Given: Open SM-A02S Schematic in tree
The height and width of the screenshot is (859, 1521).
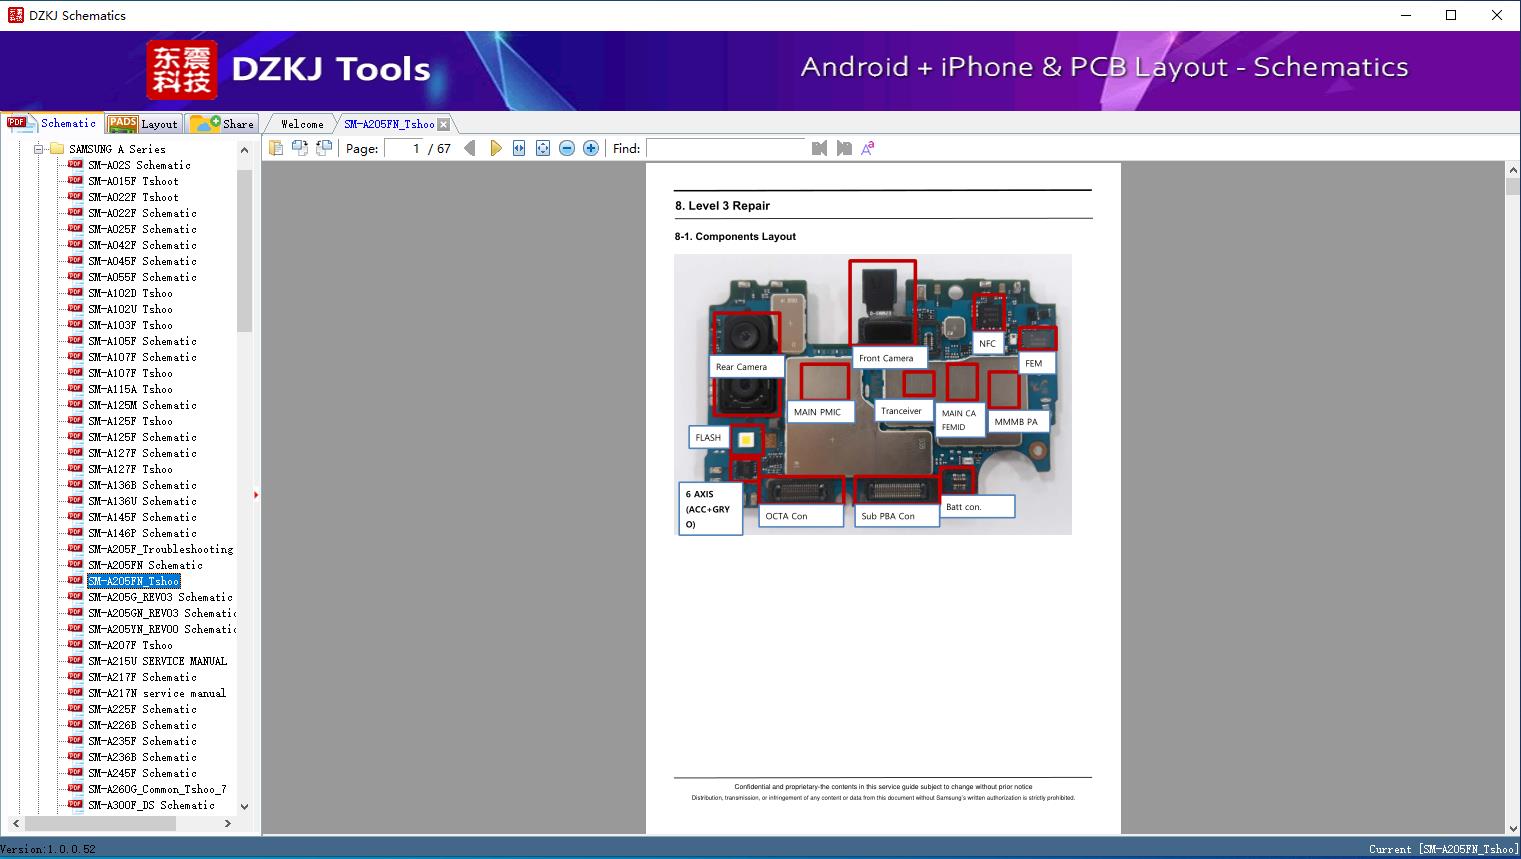Looking at the screenshot, I should [139, 165].
